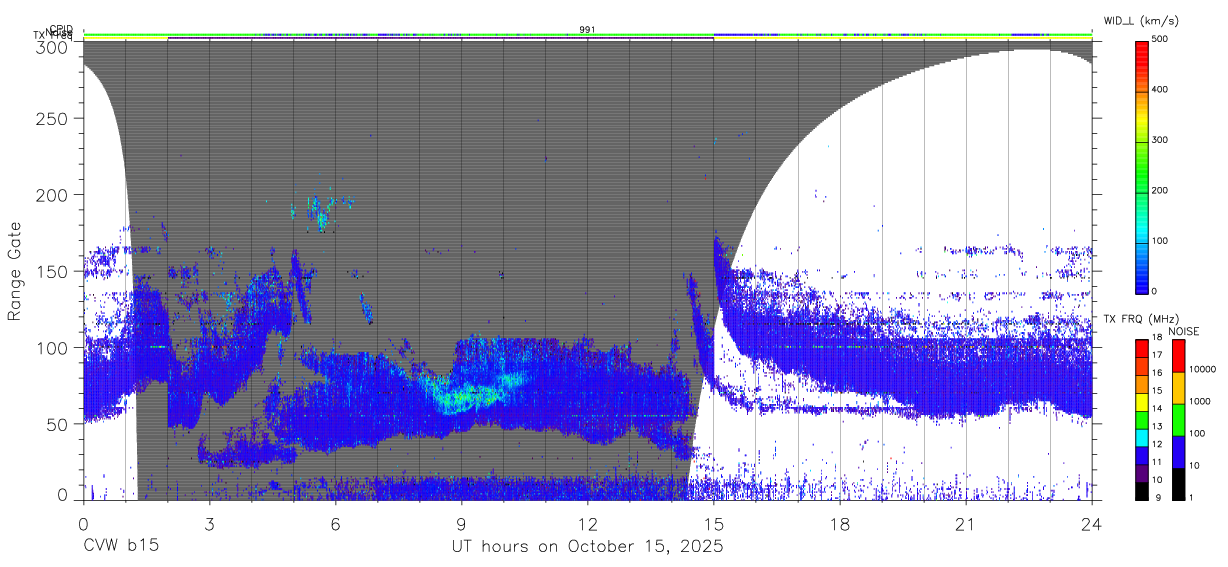Click the Range Gate y-axis label
This screenshot has width=1228, height=567.
point(15,271)
